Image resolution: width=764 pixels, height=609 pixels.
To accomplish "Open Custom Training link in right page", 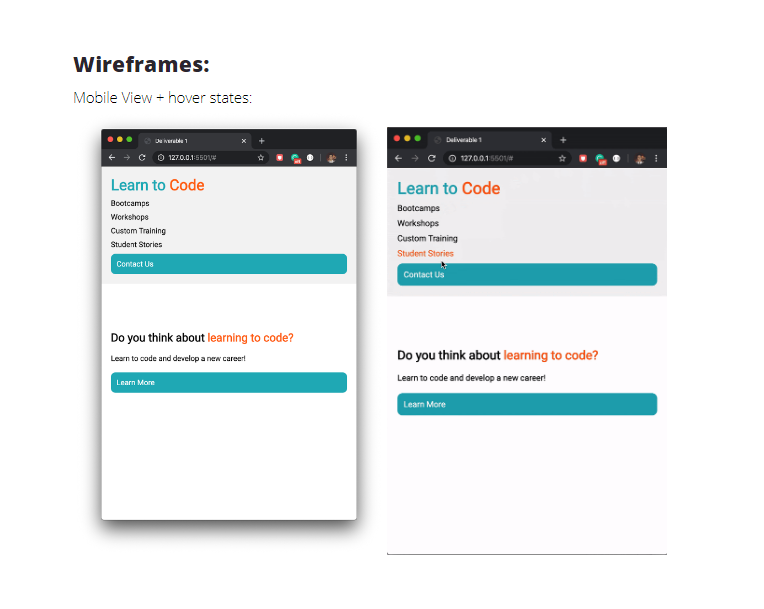I will [427, 238].
